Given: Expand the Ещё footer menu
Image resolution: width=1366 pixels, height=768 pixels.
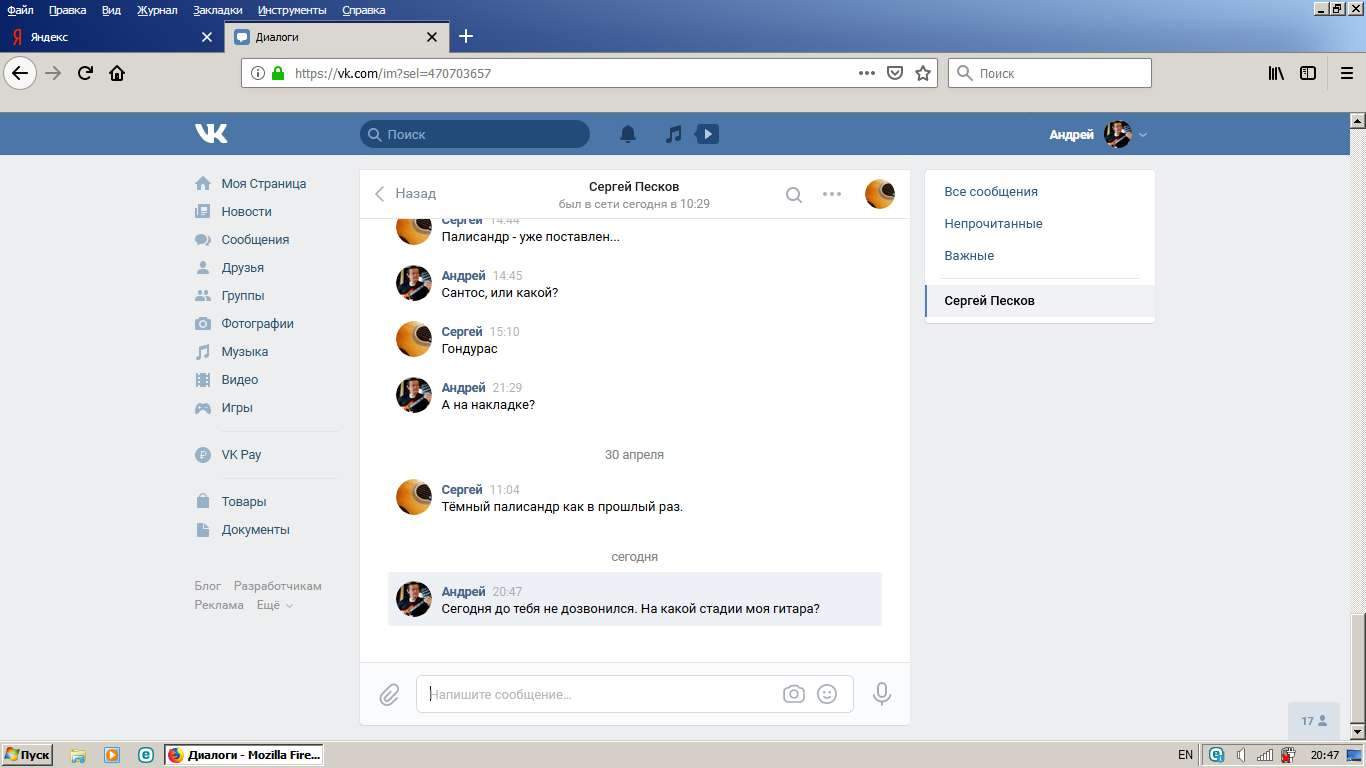Looking at the screenshot, I should [274, 605].
